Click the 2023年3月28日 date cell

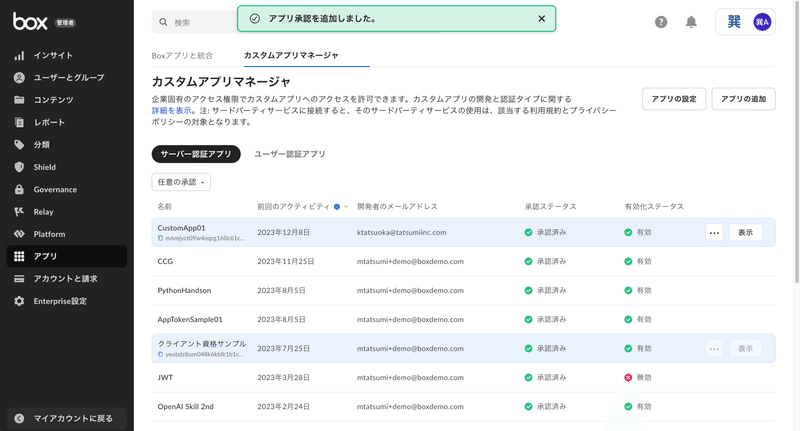(283, 378)
